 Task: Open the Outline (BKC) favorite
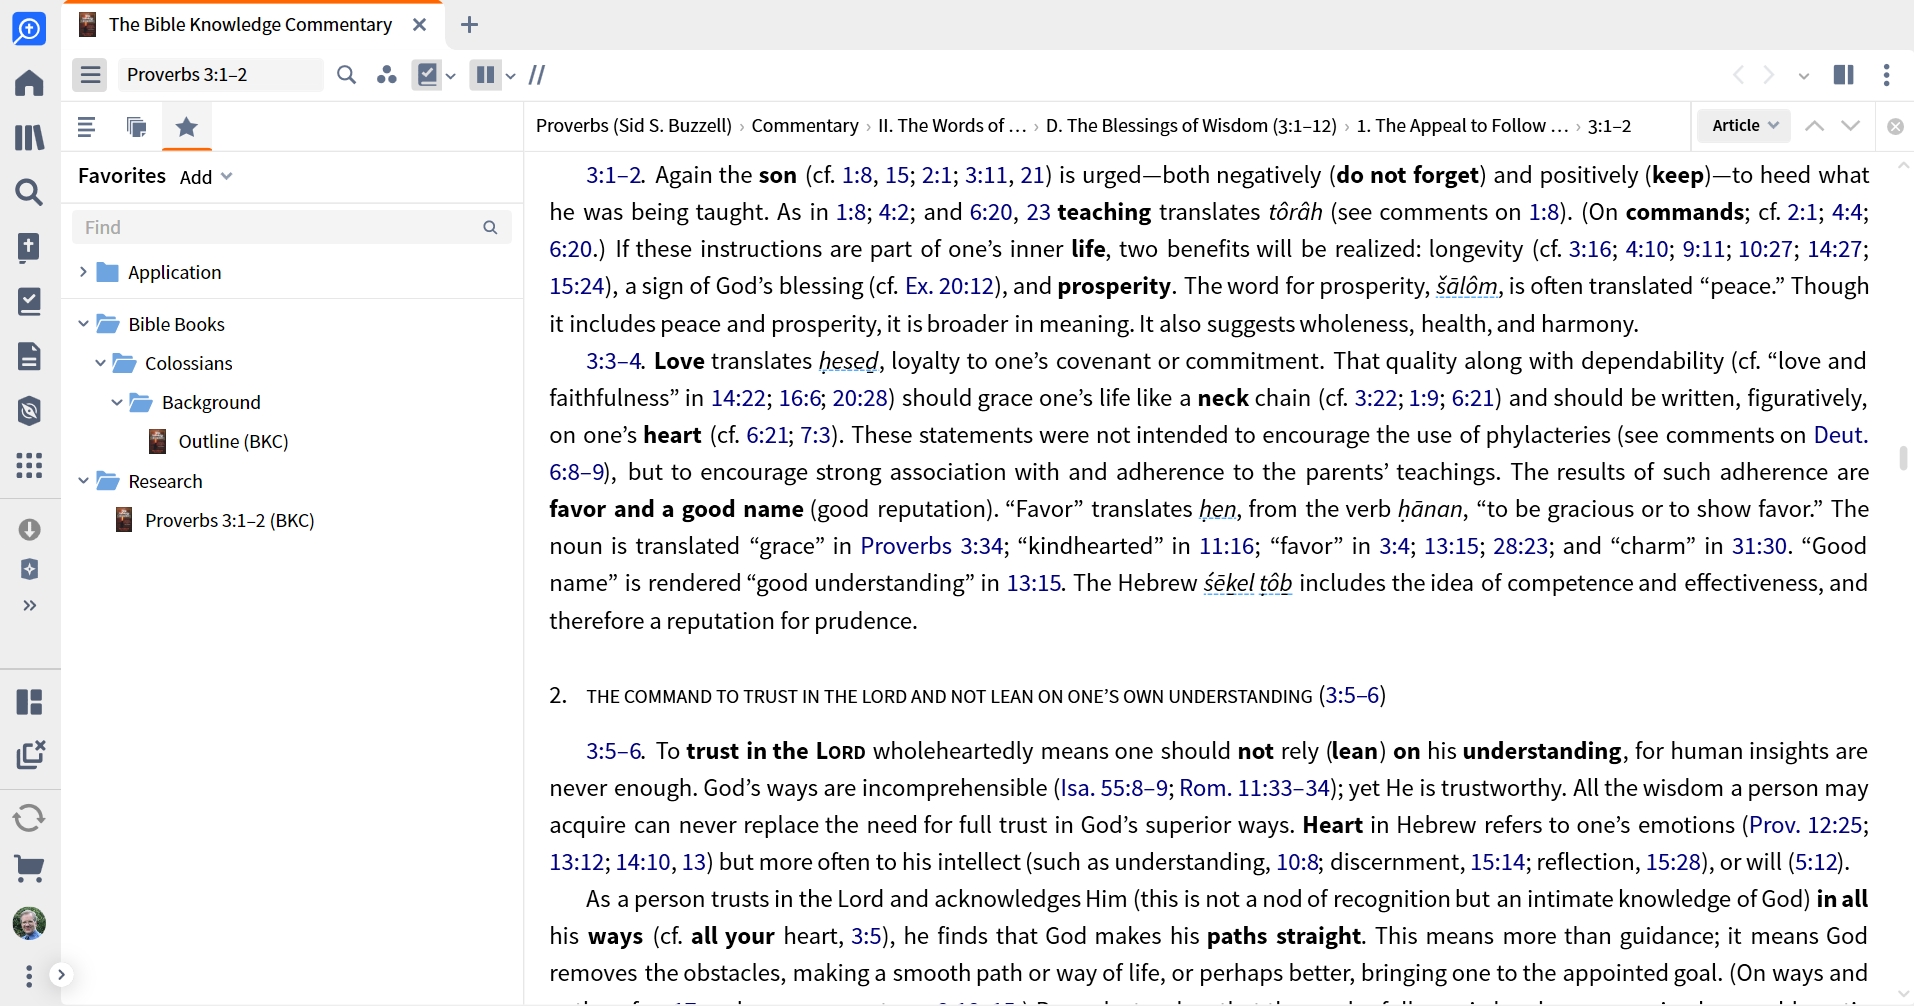(233, 441)
